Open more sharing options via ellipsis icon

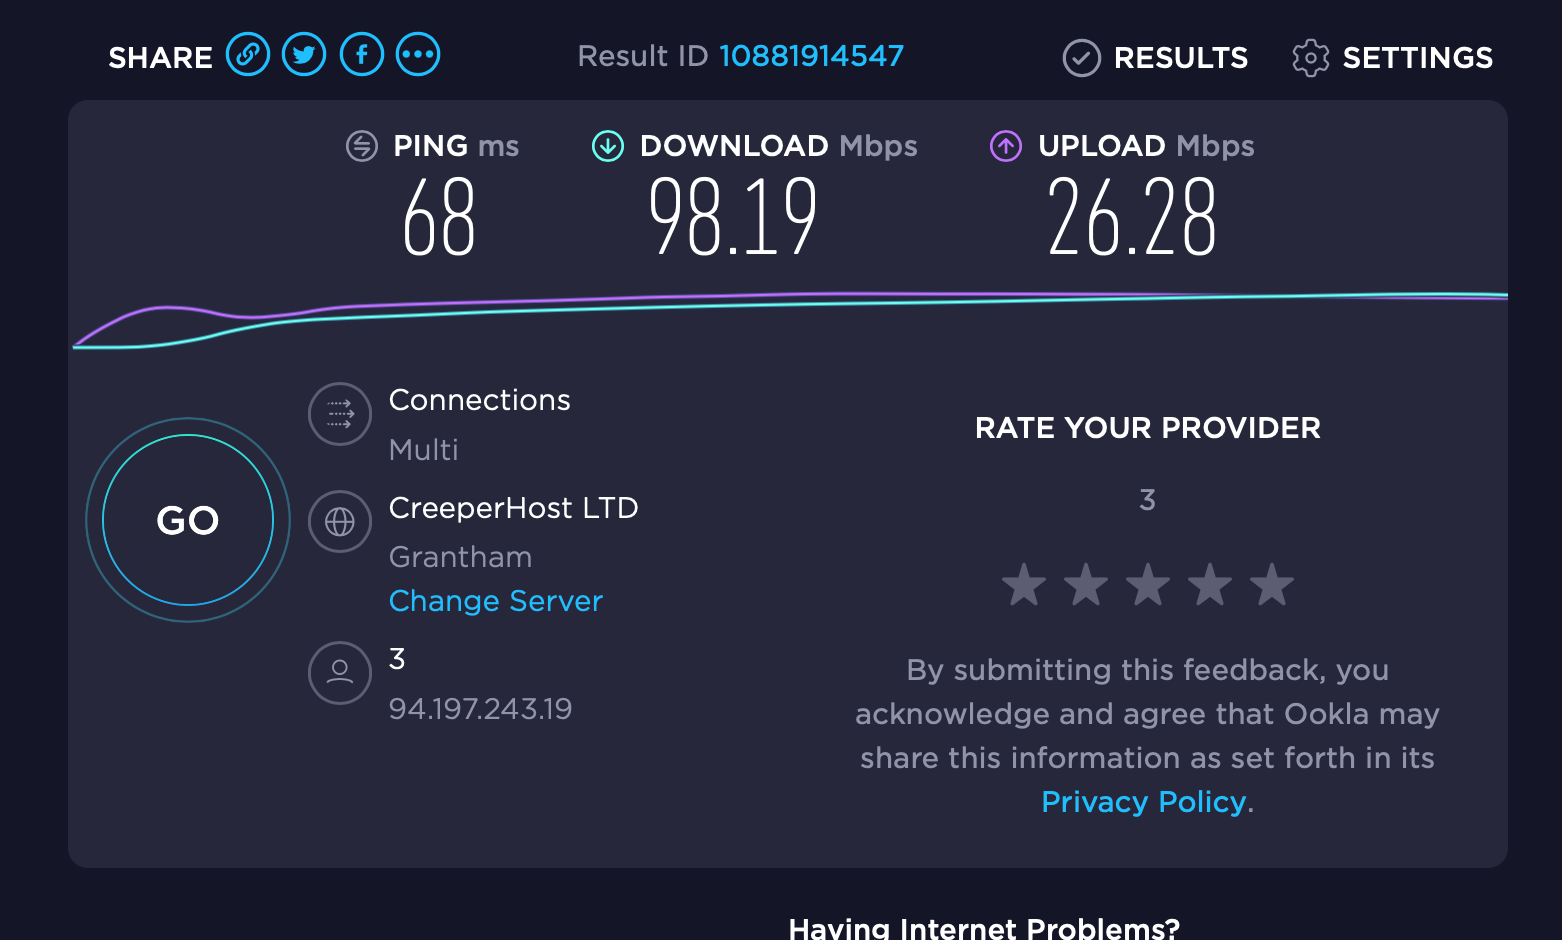418,54
